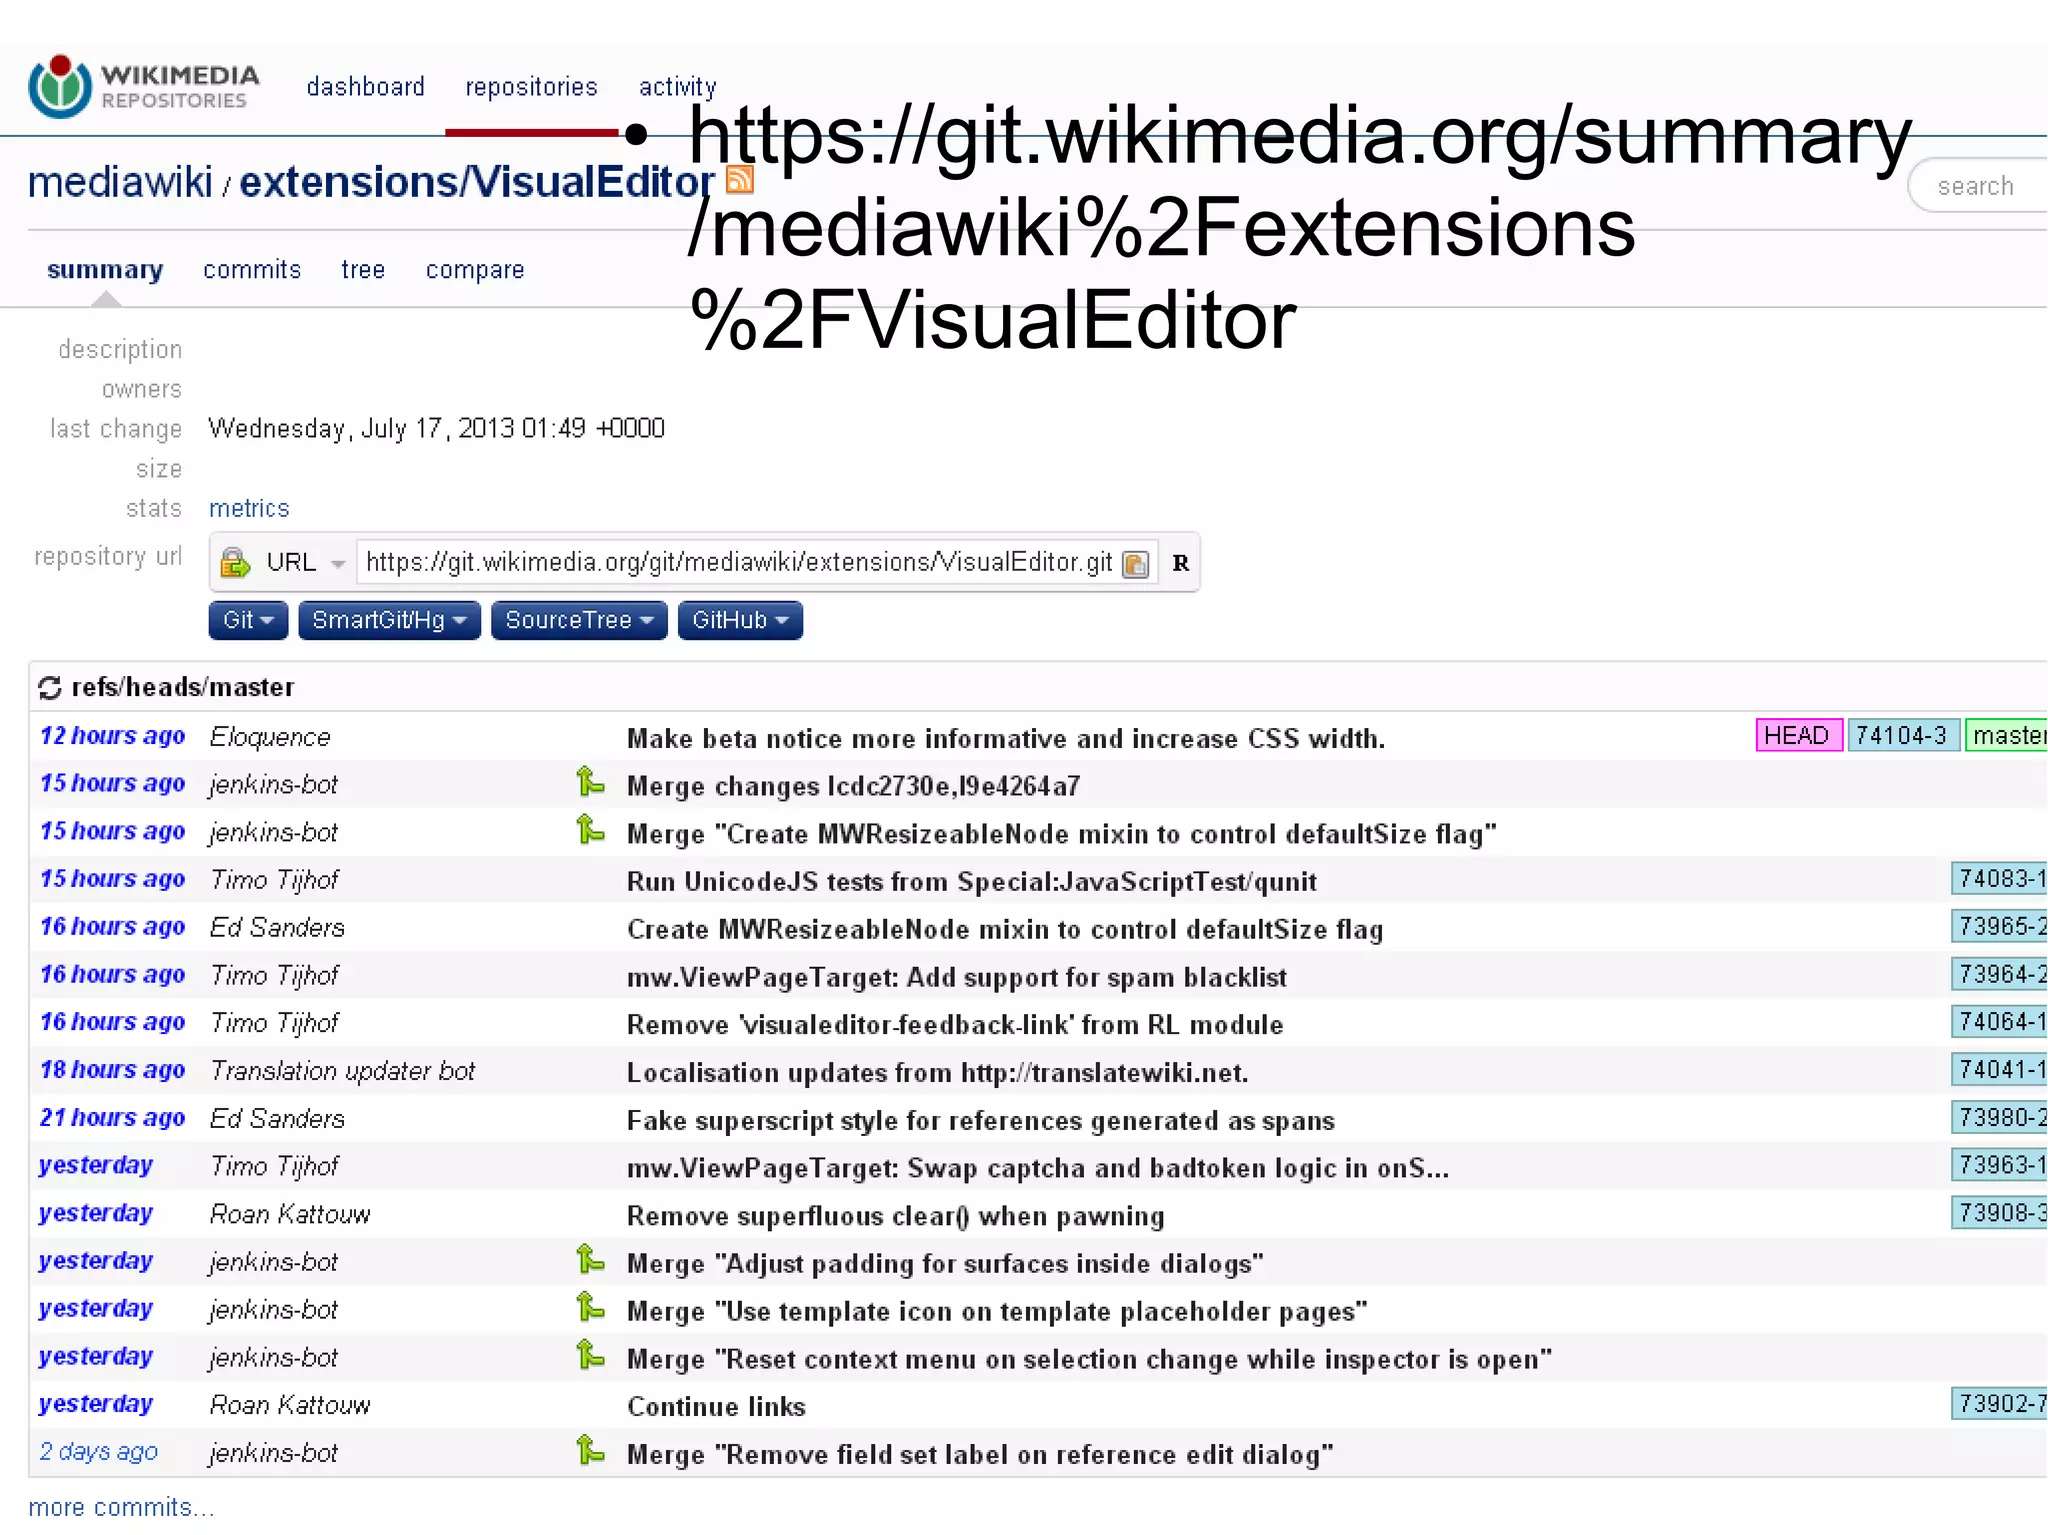This screenshot has height=1535, width=2048.
Task: Go to the dashboard menu item
Action: (x=366, y=87)
